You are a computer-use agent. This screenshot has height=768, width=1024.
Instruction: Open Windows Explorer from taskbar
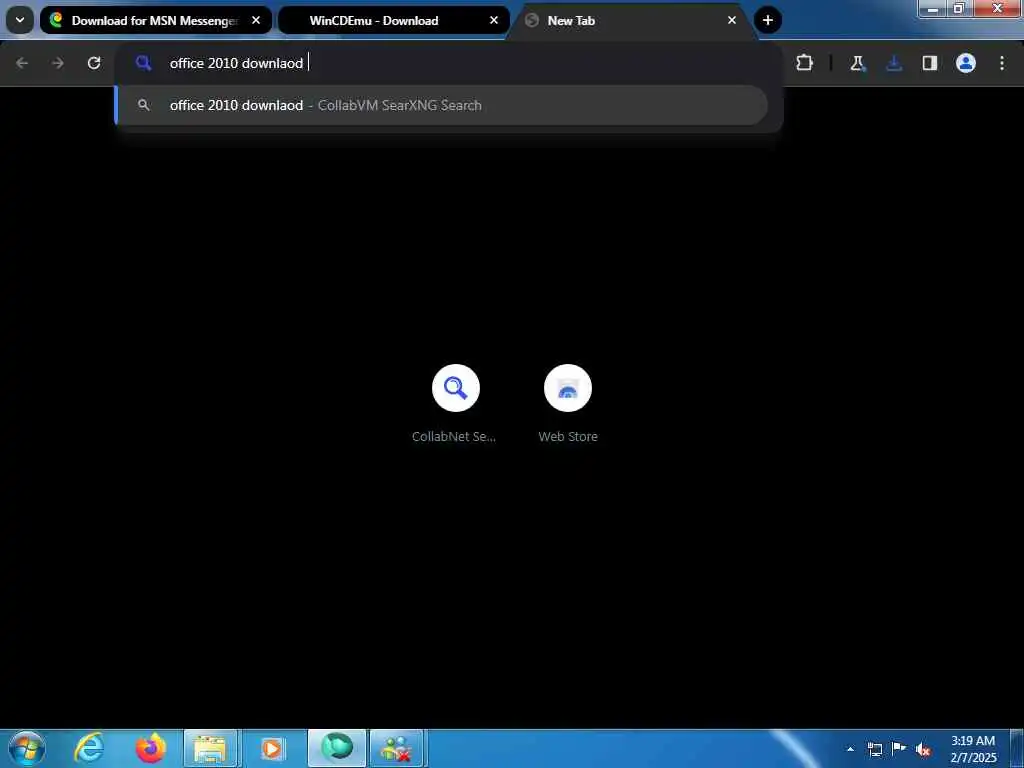coord(210,748)
